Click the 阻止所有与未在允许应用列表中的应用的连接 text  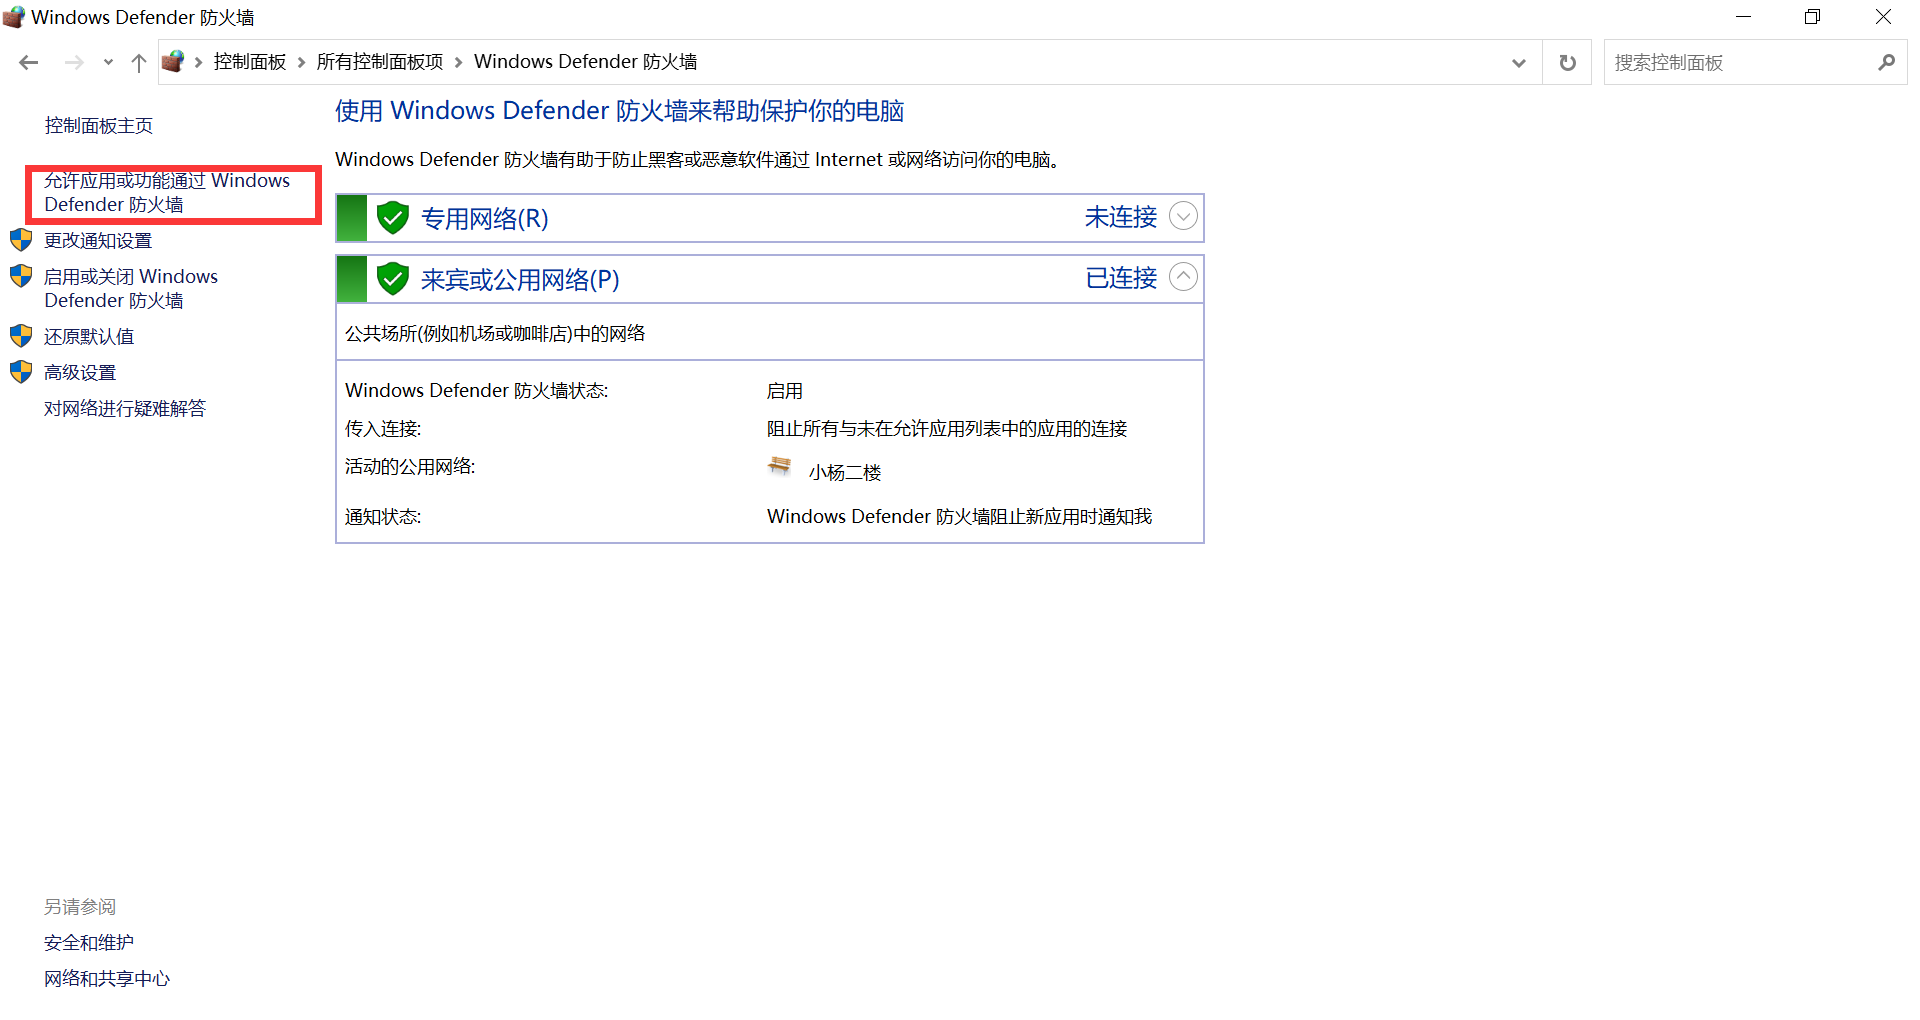947,429
